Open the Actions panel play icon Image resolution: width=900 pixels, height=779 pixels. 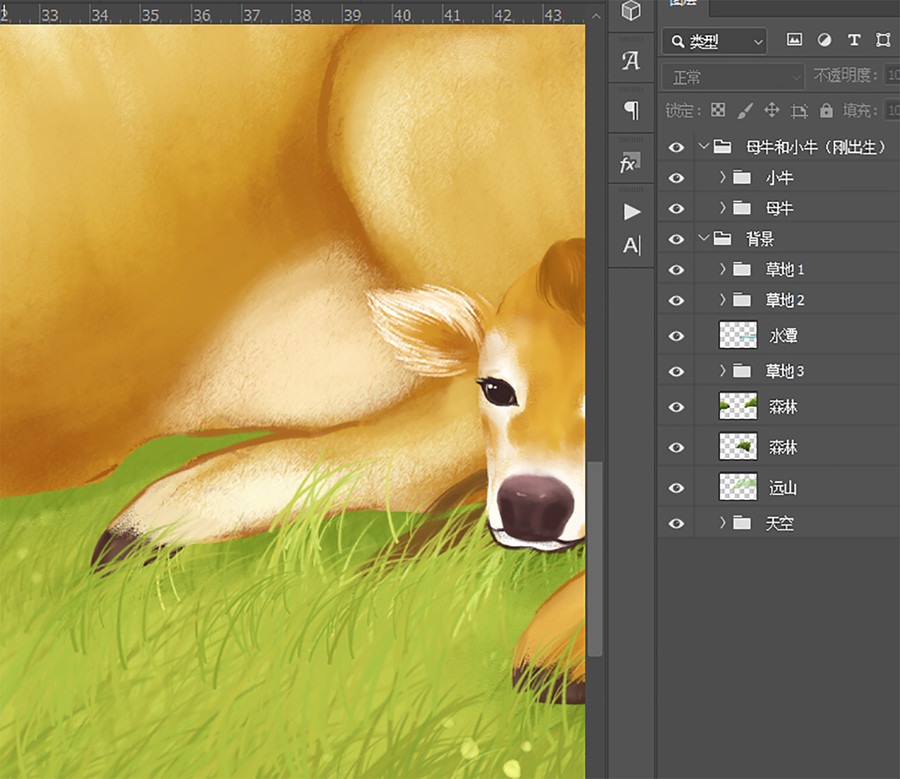tap(632, 212)
